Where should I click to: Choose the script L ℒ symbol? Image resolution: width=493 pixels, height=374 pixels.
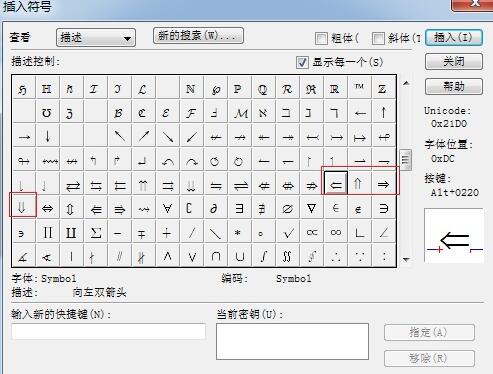[x=143, y=88]
